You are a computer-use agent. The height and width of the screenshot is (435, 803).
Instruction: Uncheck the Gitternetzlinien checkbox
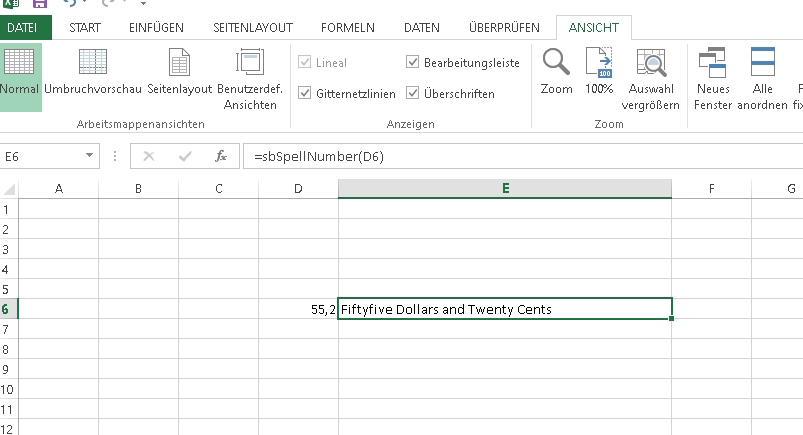point(306,94)
